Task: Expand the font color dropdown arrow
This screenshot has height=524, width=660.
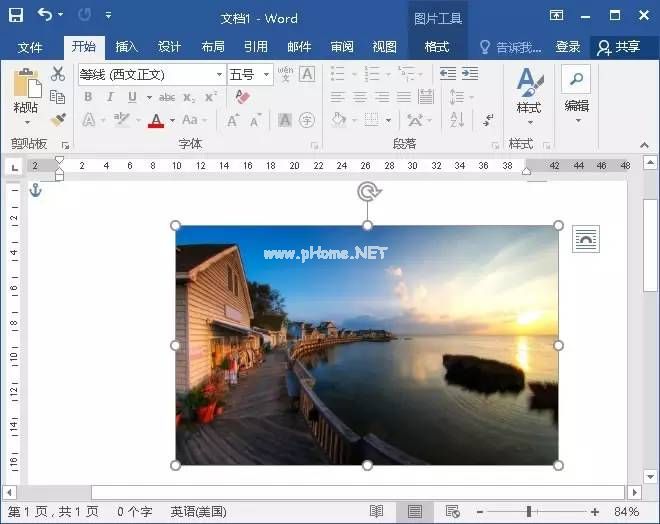Action: (173, 120)
